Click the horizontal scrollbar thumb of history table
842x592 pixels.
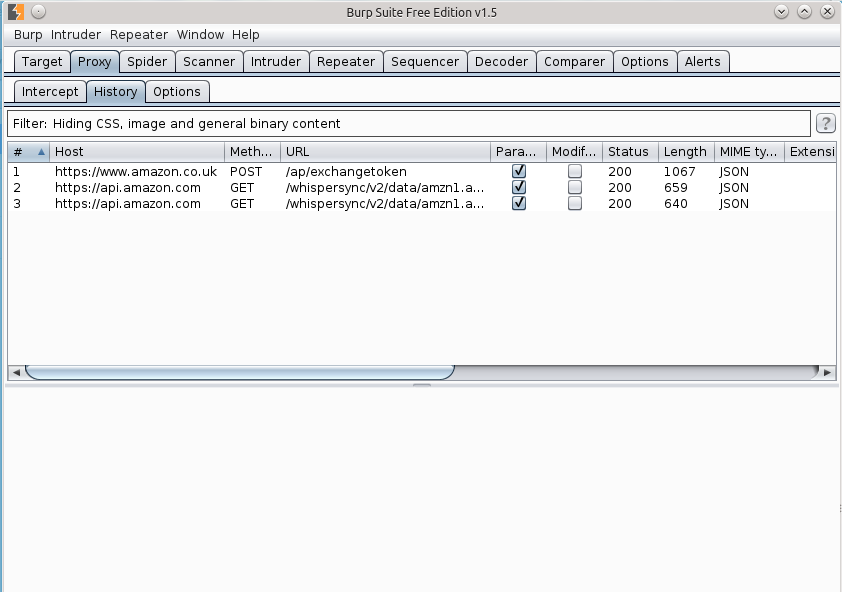click(x=240, y=372)
